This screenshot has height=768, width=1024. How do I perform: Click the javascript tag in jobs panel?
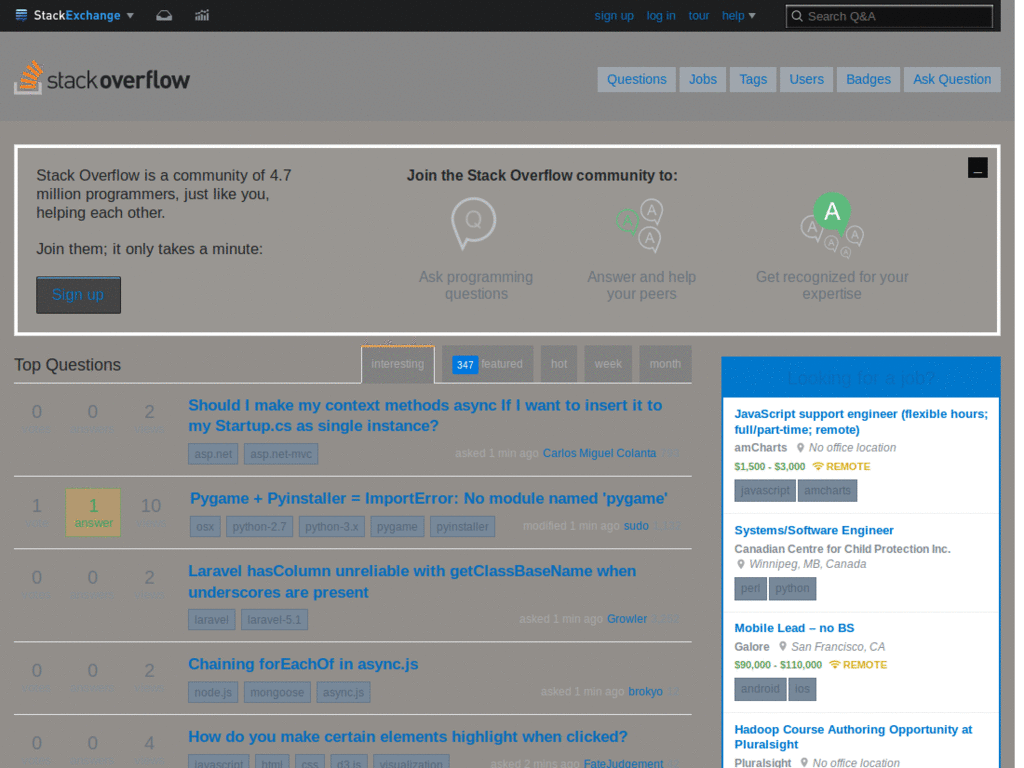765,490
